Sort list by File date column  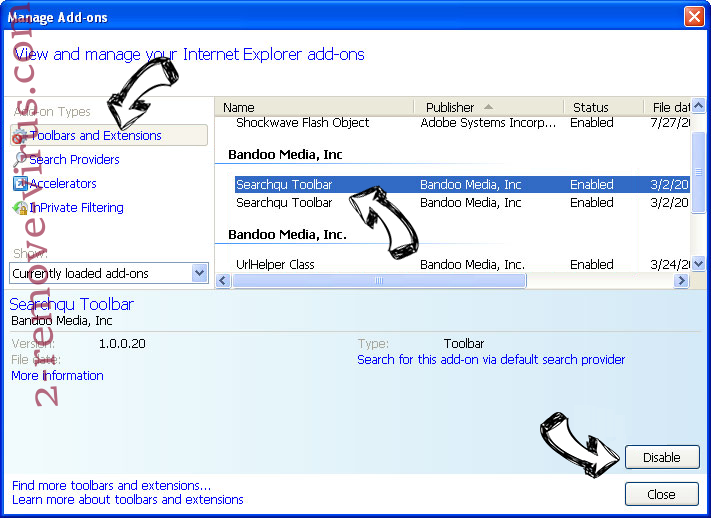[667, 108]
